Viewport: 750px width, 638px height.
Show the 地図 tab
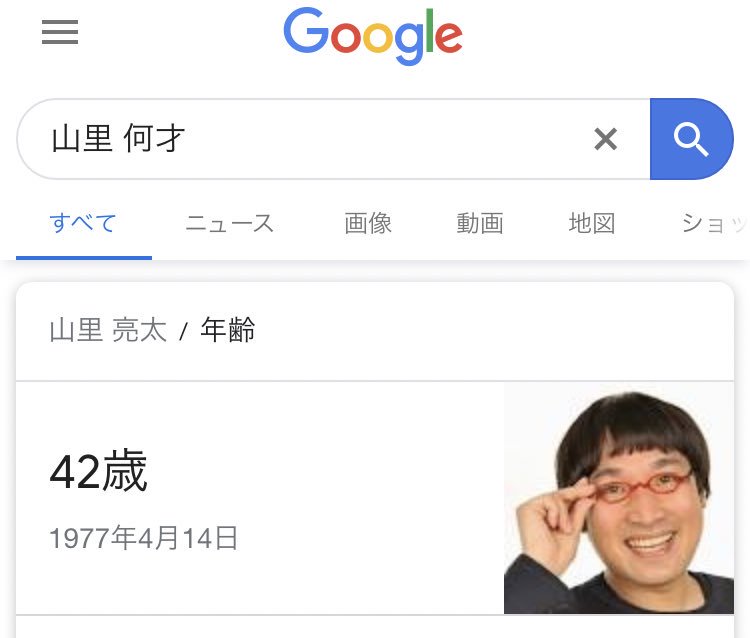click(x=592, y=223)
